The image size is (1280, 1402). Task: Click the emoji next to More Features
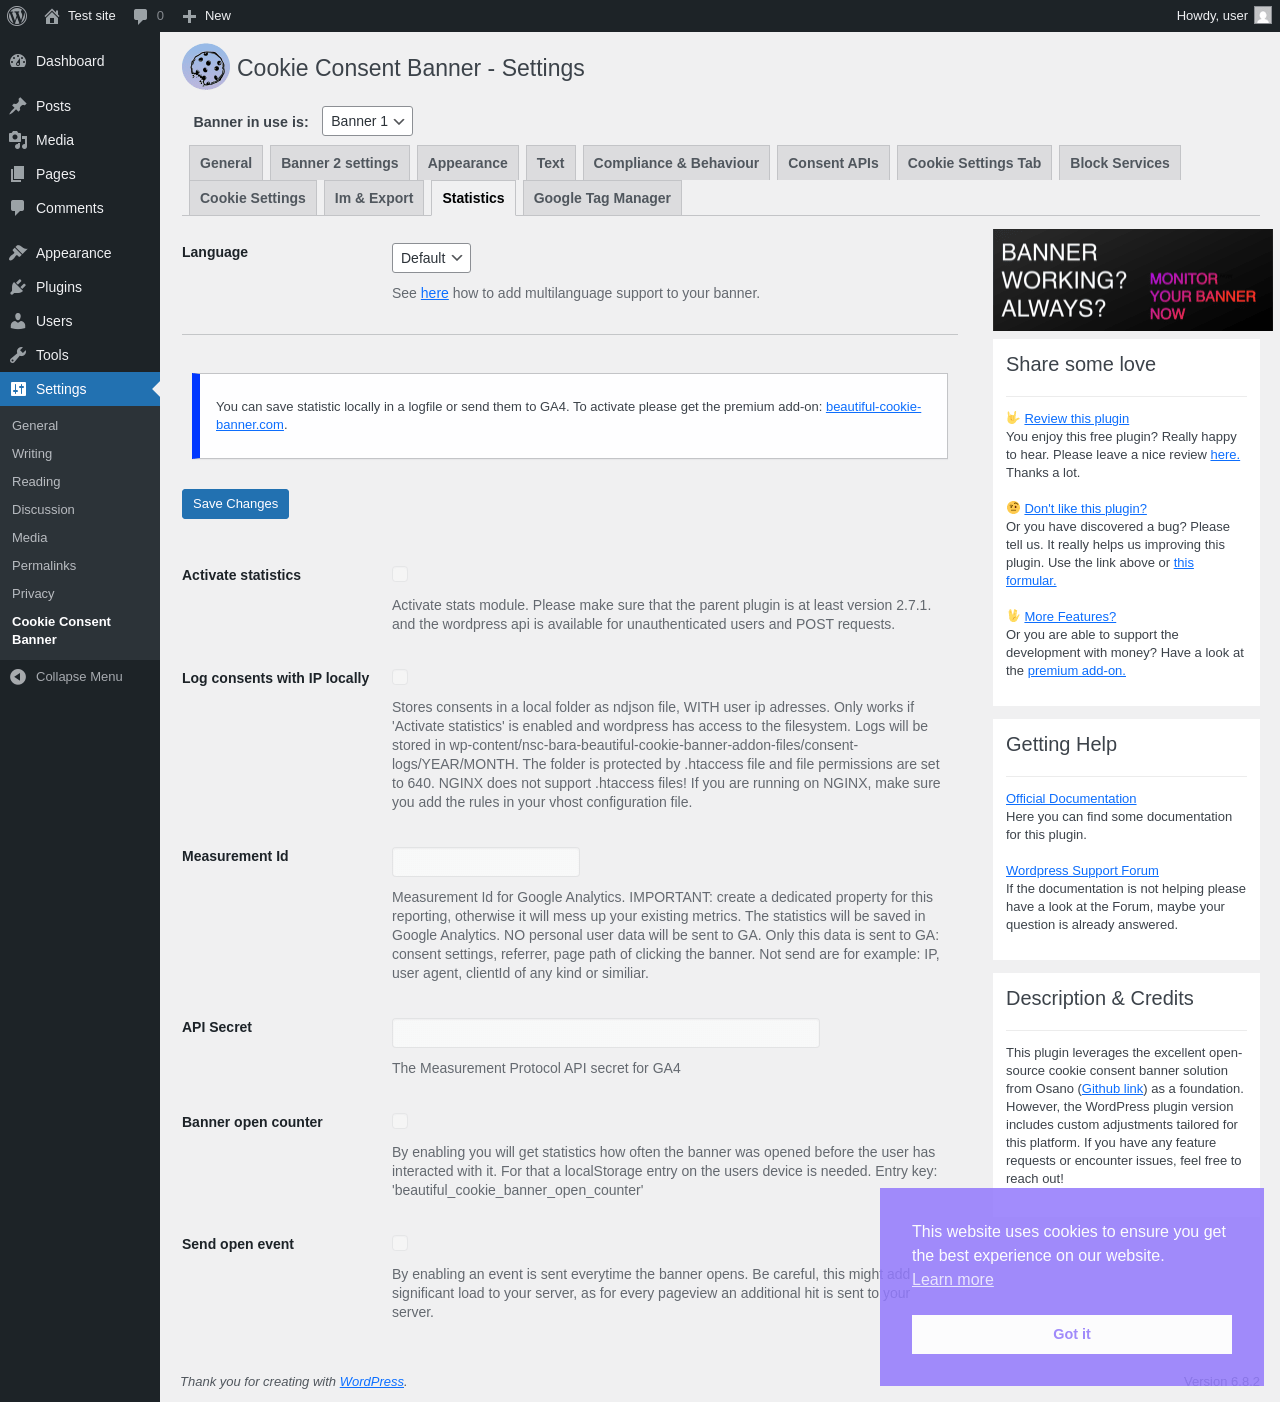pos(1013,616)
